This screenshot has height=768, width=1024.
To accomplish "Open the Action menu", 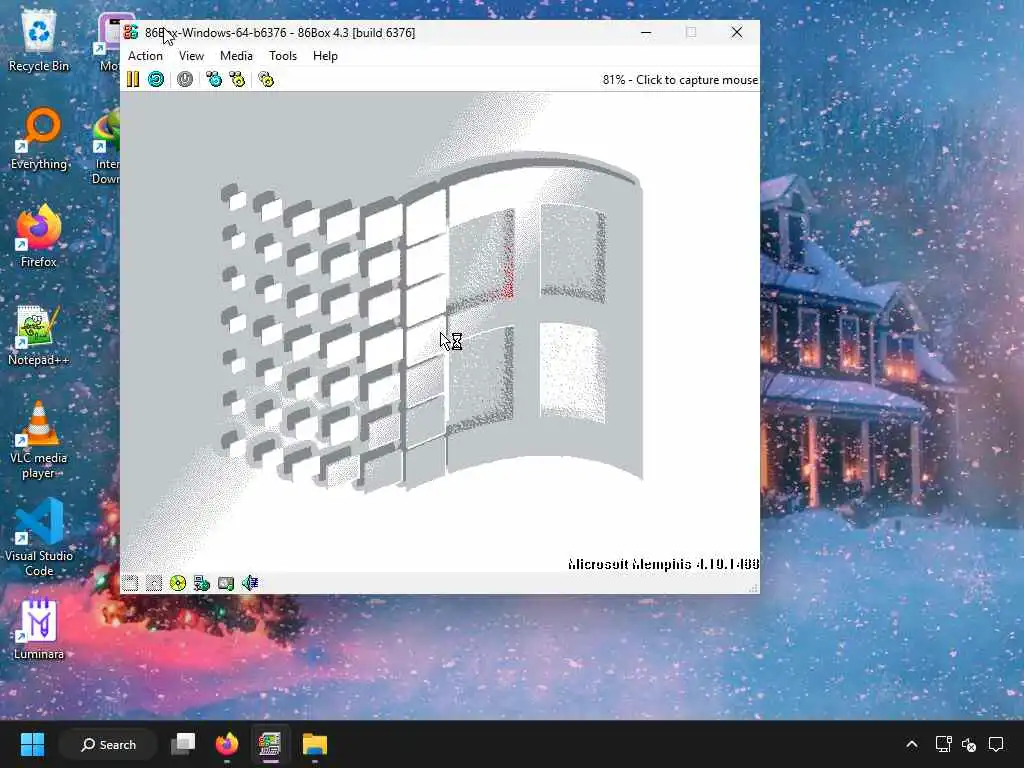I will click(145, 56).
